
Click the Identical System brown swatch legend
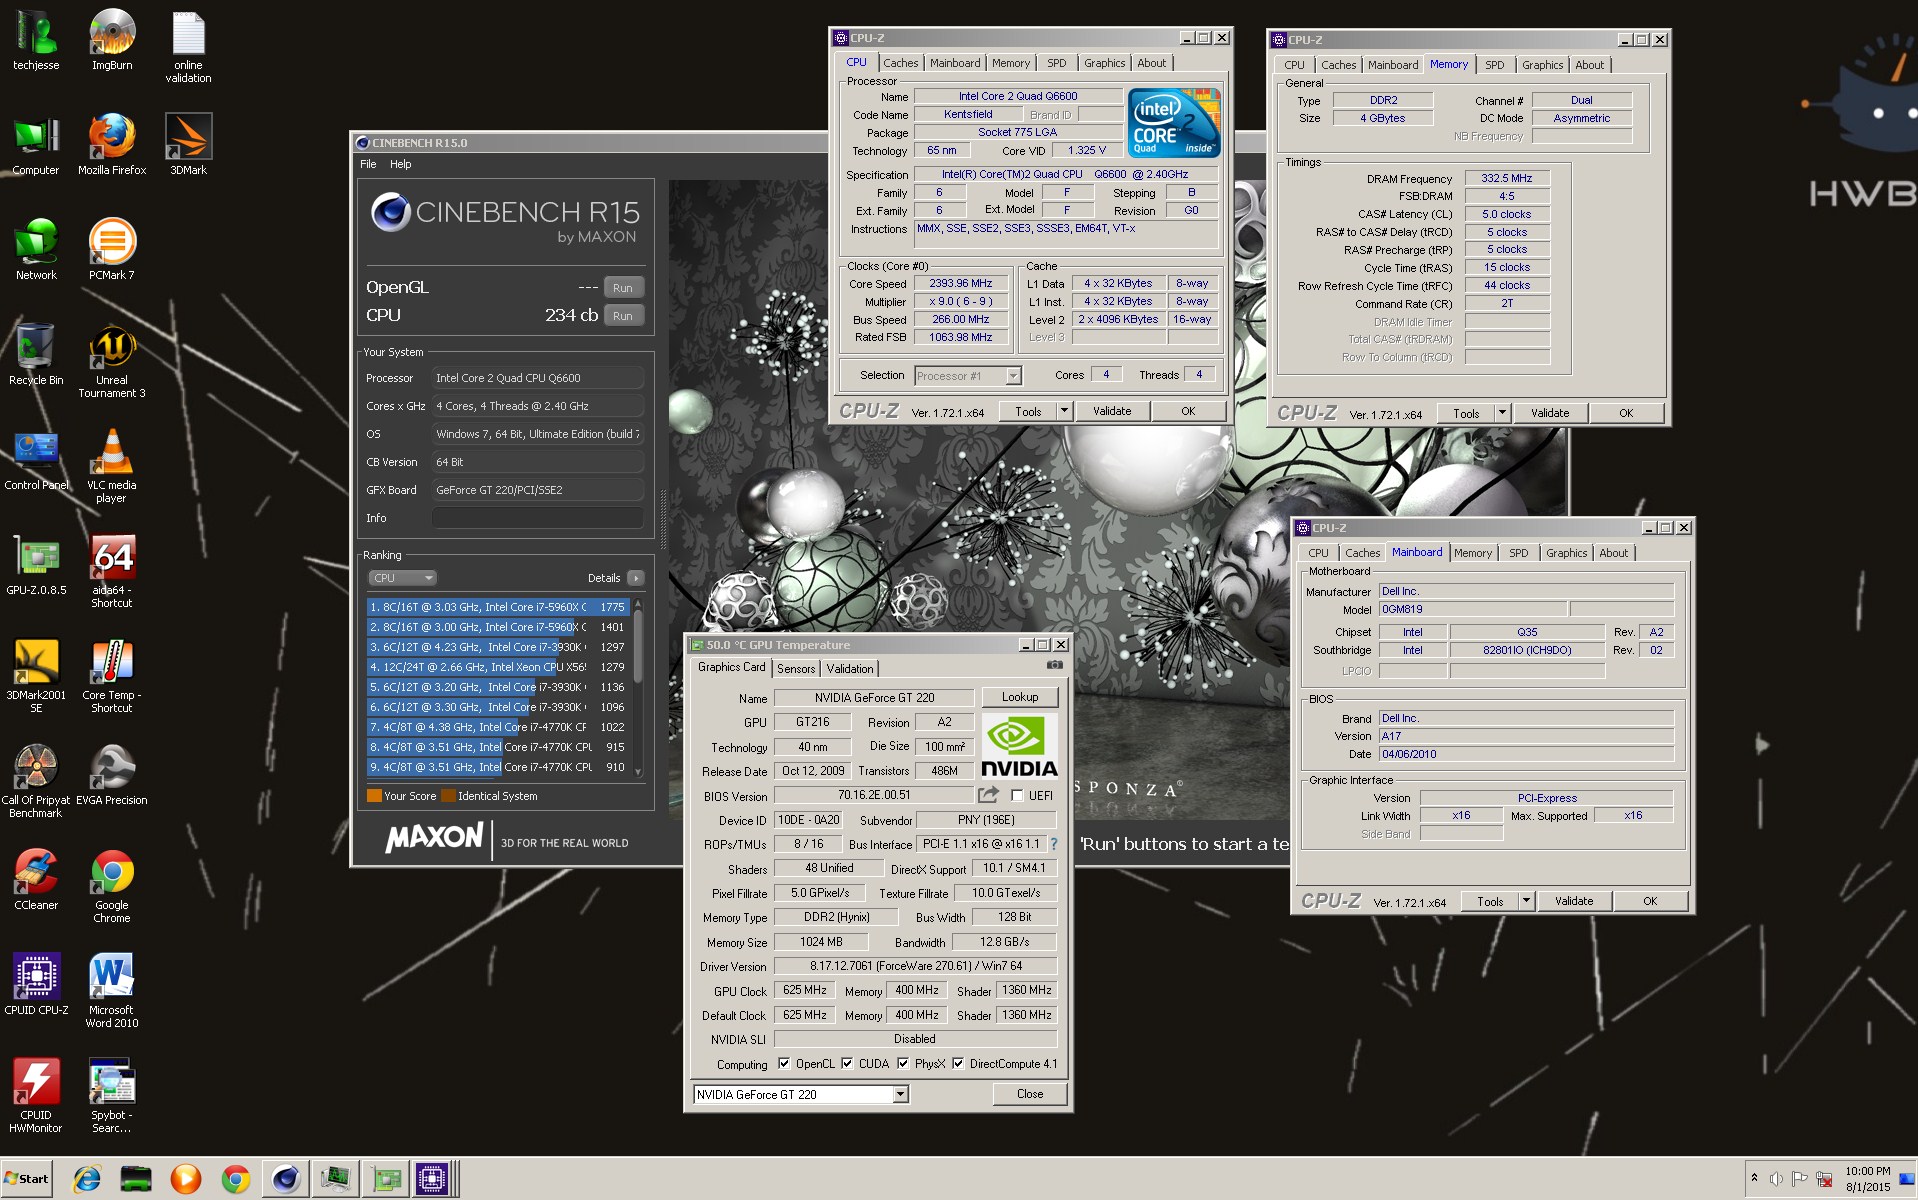[x=449, y=796]
